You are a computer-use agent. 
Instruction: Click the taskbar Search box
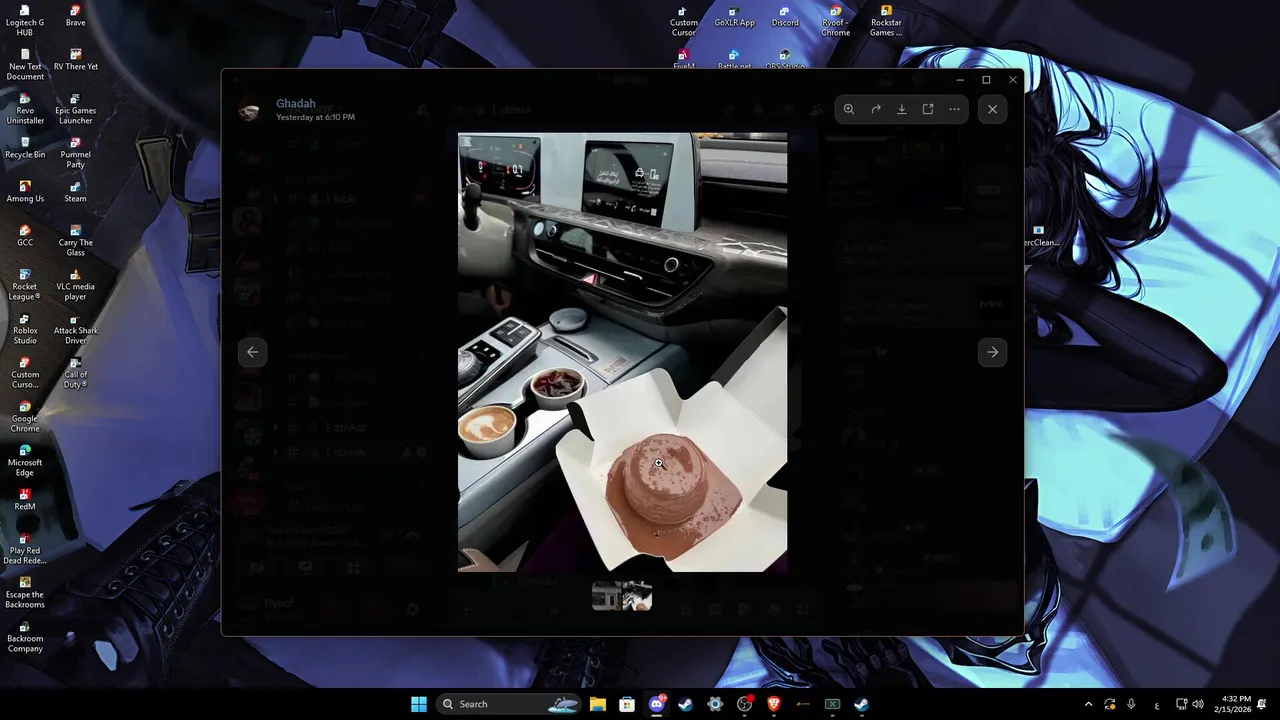(508, 704)
